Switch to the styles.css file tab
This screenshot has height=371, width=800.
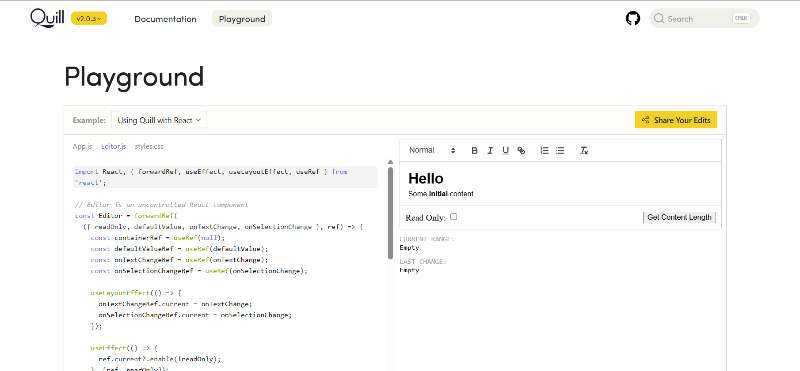tap(149, 146)
